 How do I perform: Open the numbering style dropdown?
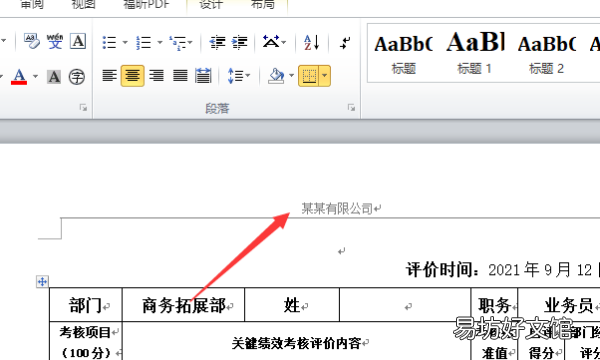pos(160,42)
